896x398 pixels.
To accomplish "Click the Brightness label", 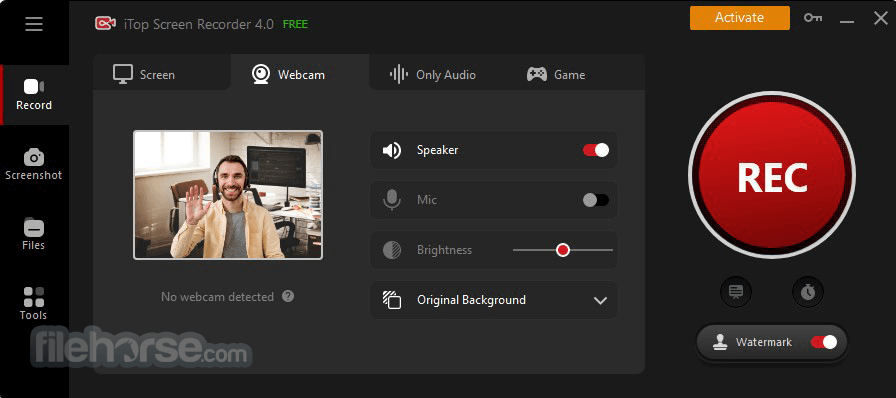I will tap(445, 250).
